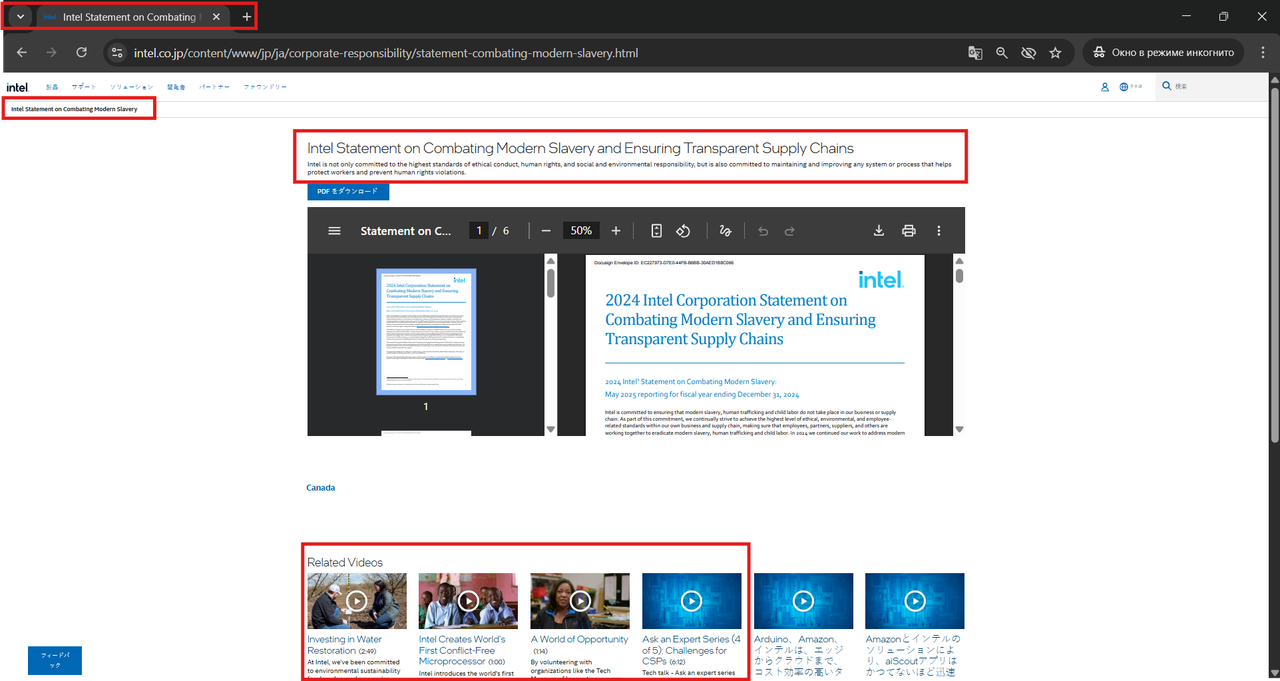Image resolution: width=1280 pixels, height=681 pixels.
Task: Download the PDF with the download icon
Action: 879,231
